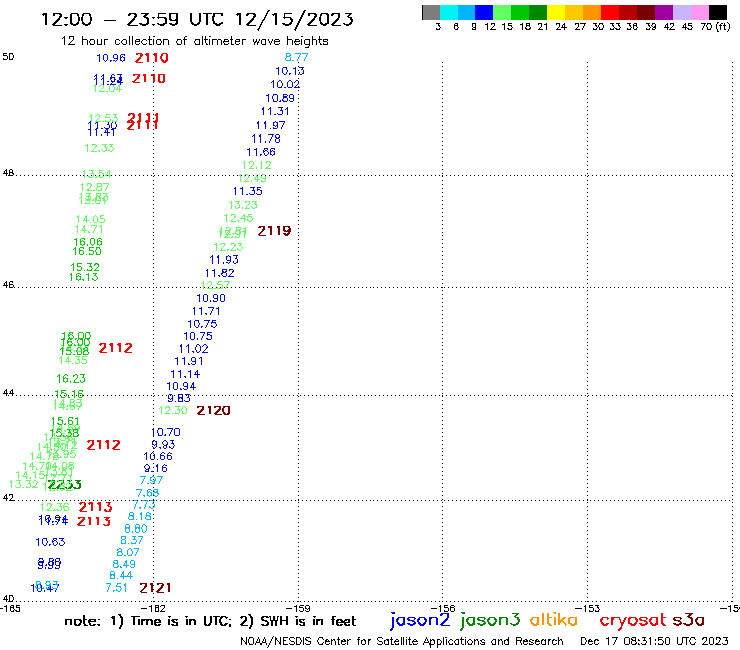Click the jason2 satellite legend label

click(420, 620)
